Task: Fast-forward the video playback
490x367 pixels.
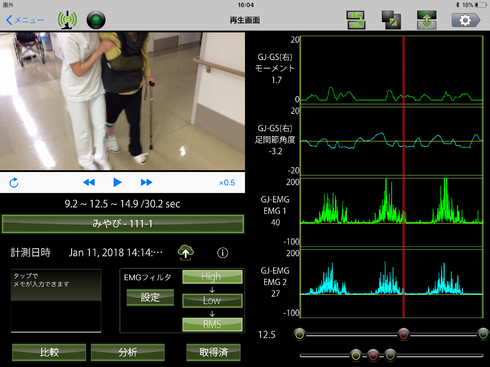Action: 146,182
